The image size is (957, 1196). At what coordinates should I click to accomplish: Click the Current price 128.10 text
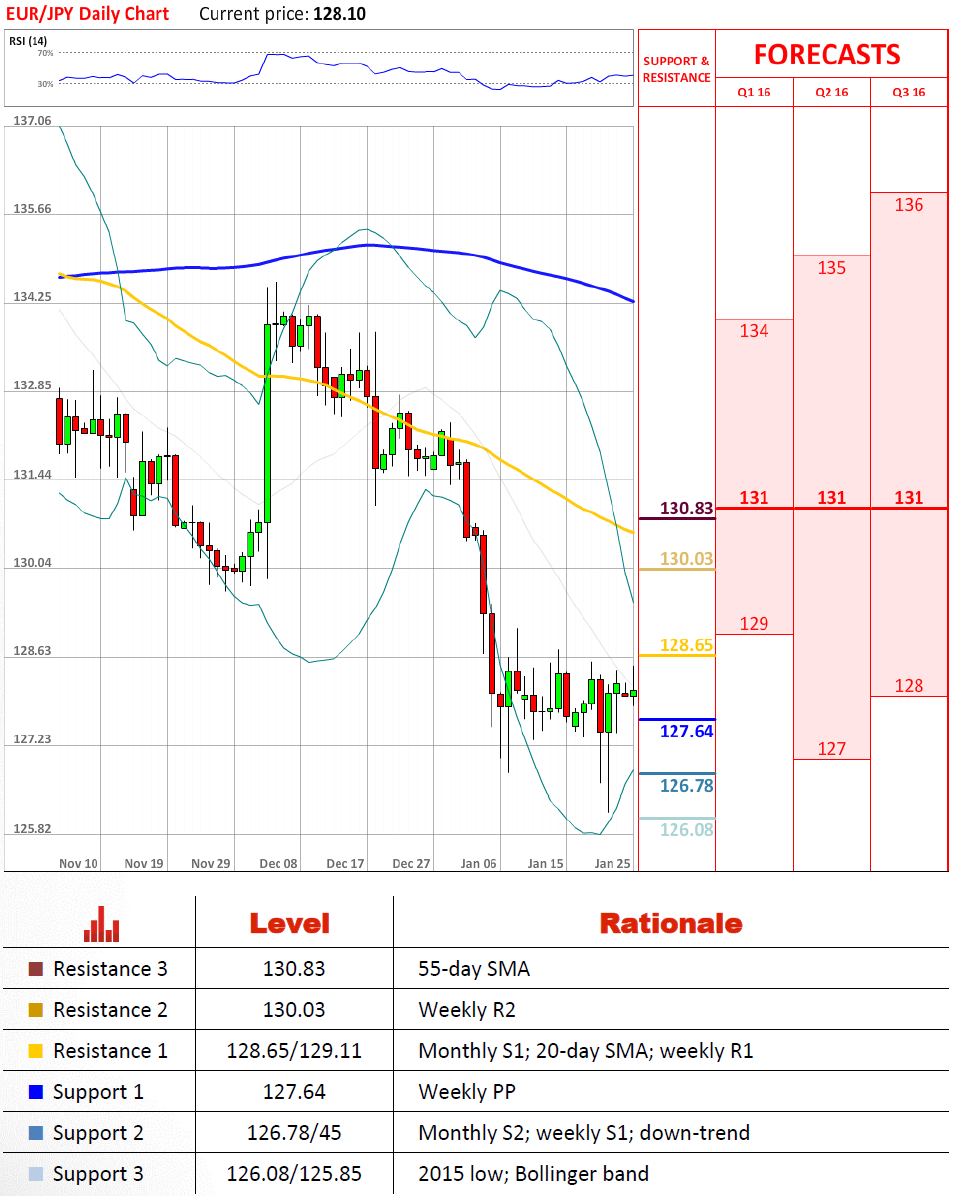(282, 14)
